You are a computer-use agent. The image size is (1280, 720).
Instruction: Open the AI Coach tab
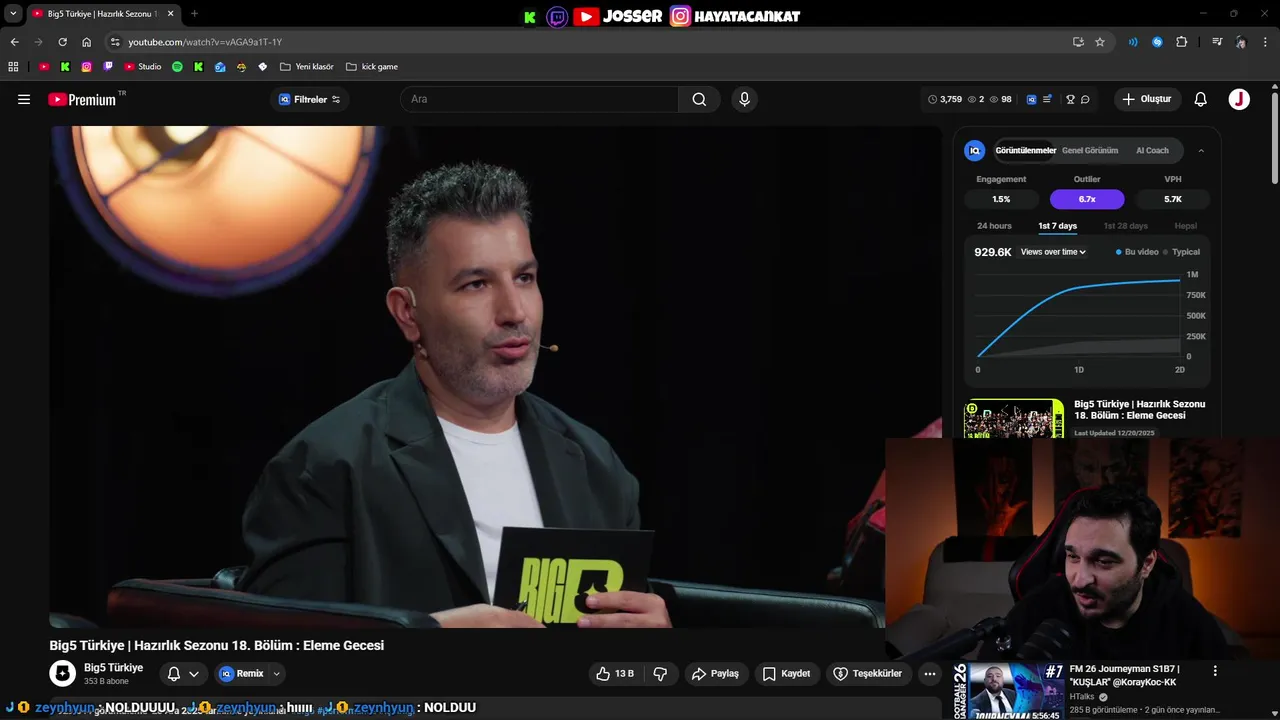(1152, 150)
